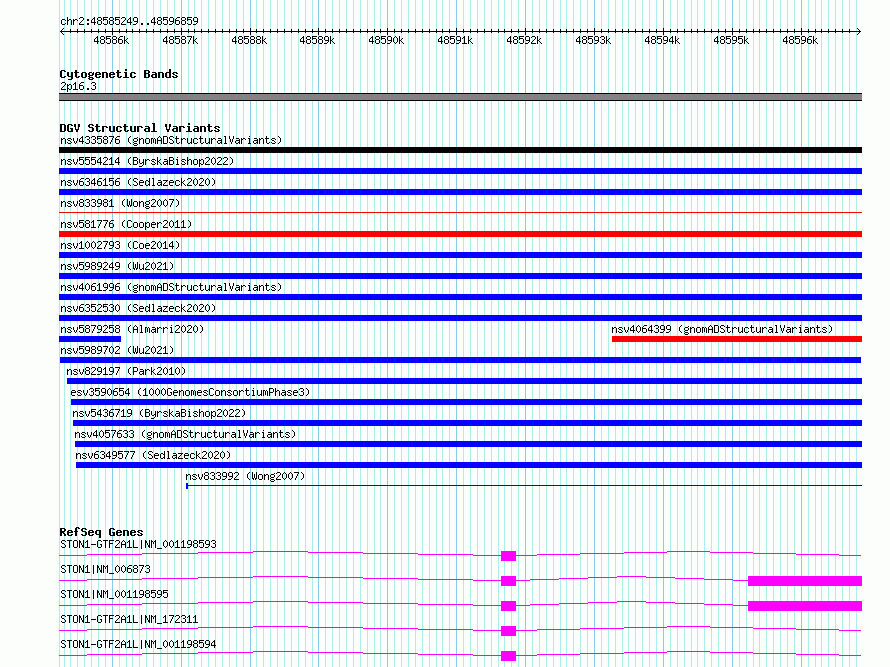This screenshot has height=667, width=890.
Task: Select the thin red nsv833981 variant line
Action: (460, 212)
